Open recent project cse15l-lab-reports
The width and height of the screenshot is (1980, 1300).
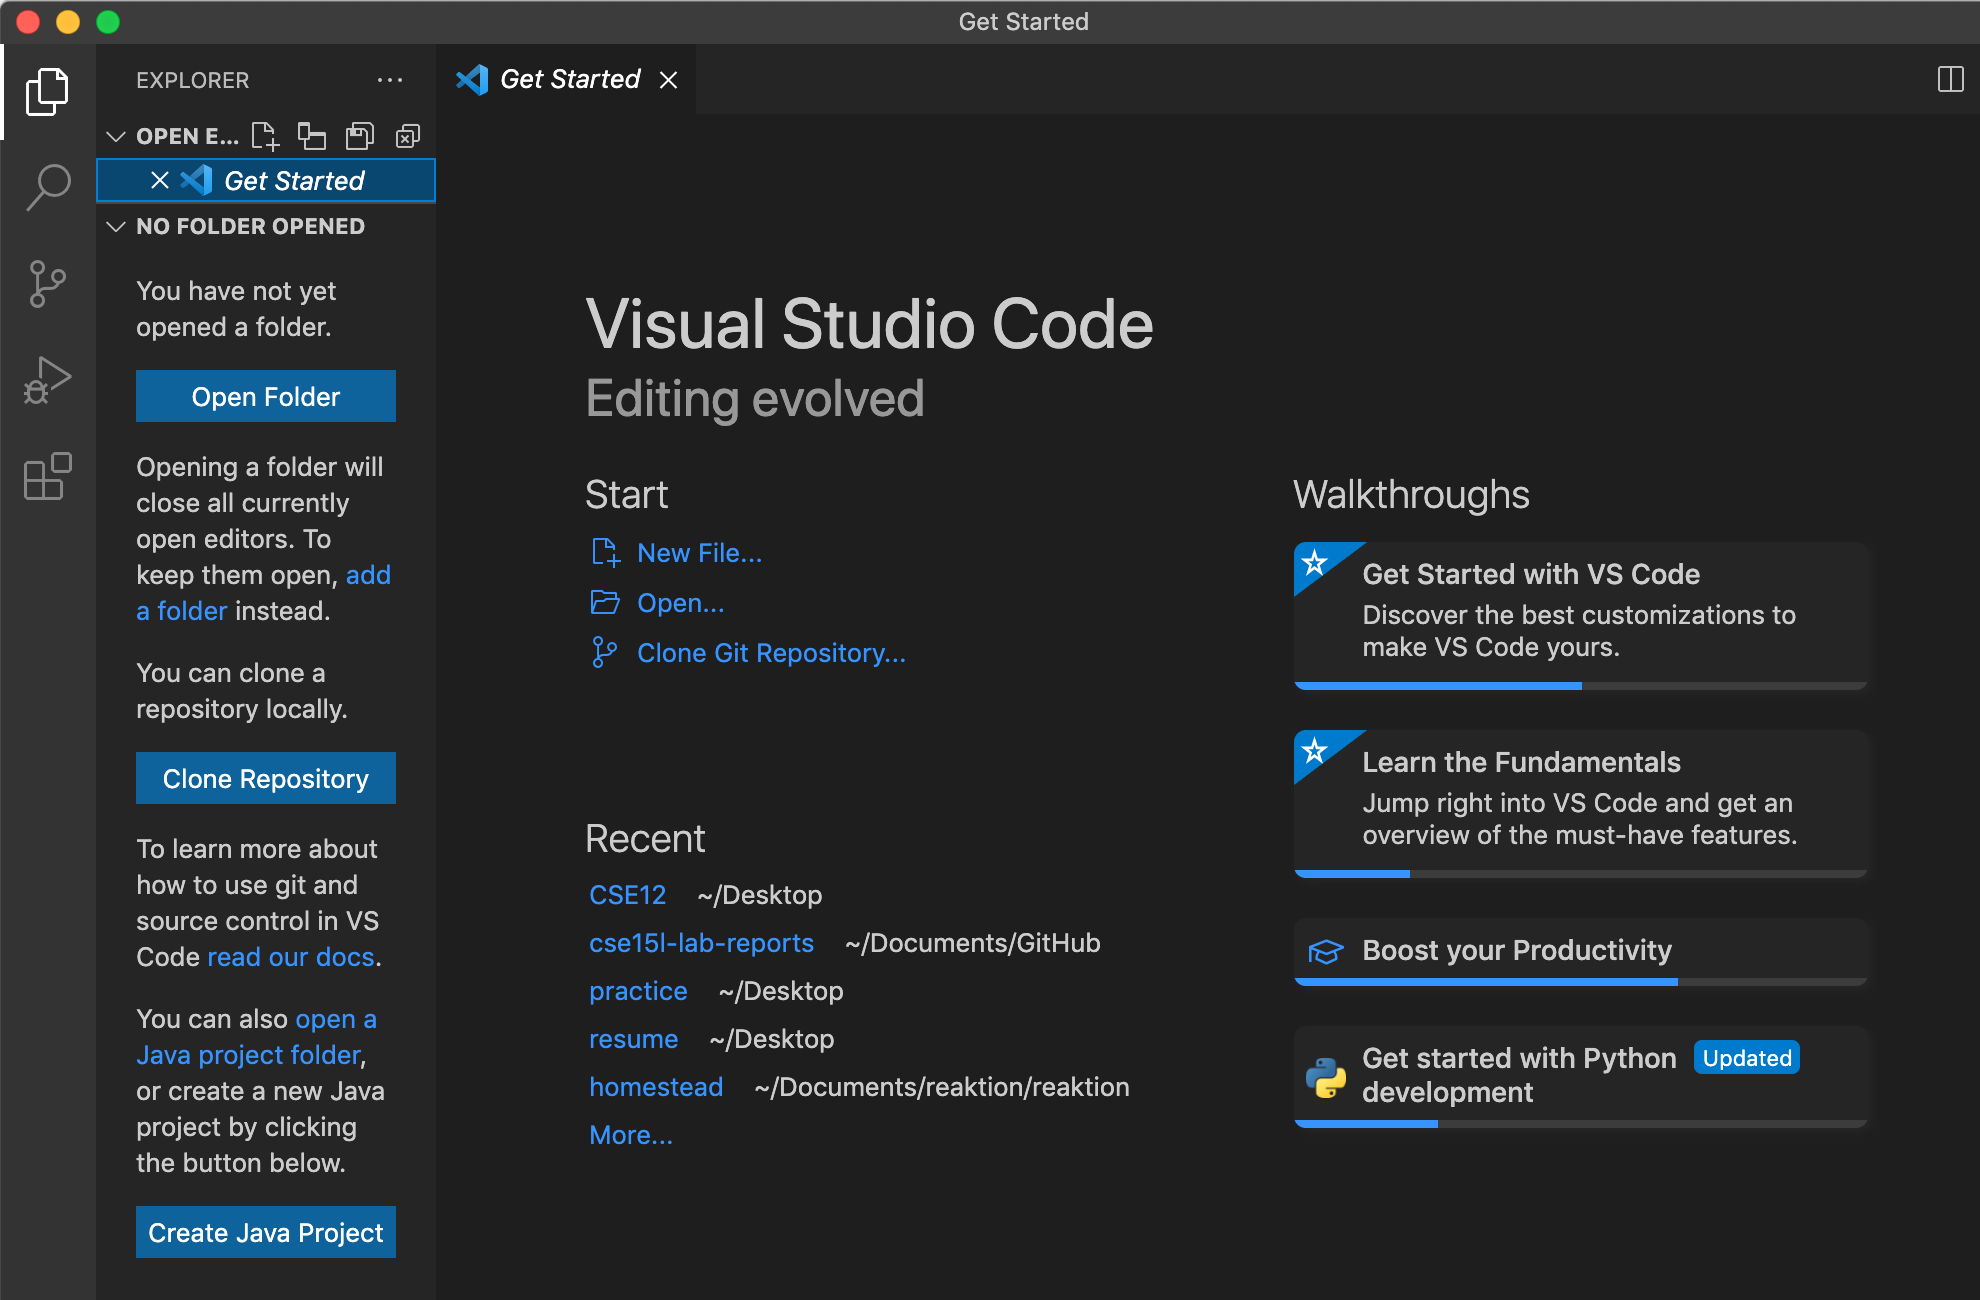[x=701, y=943]
